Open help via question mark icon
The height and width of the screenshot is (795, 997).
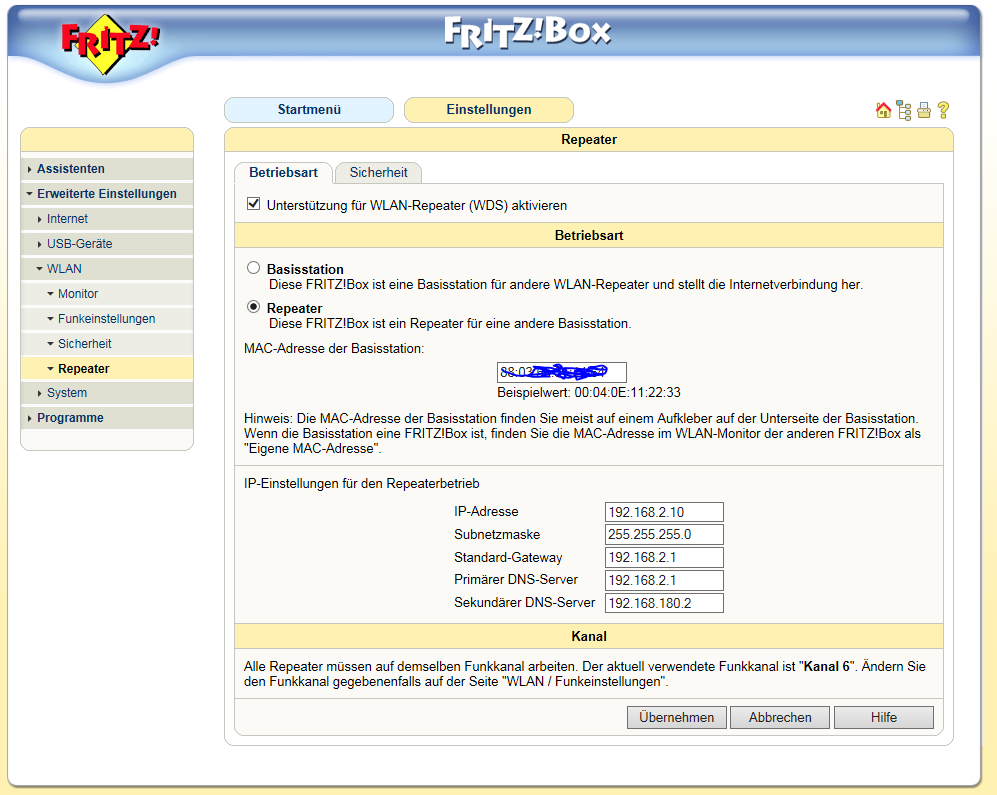coord(944,110)
